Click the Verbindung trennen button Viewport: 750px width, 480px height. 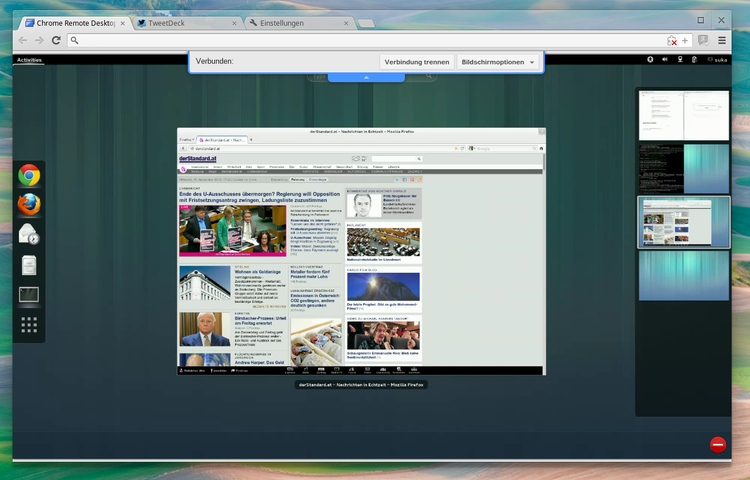pyautogui.click(x=417, y=62)
